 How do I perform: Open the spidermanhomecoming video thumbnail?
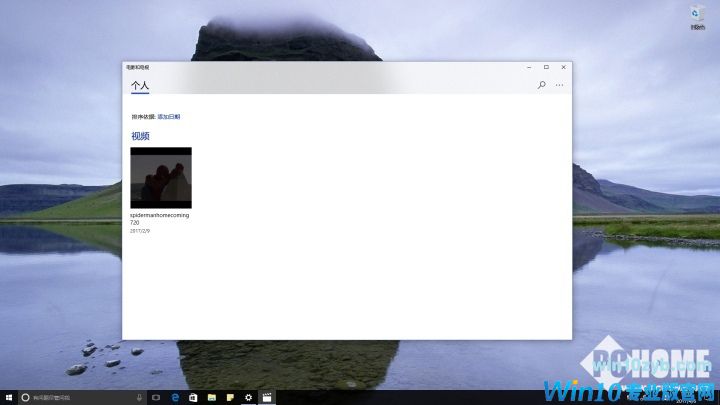(x=161, y=177)
